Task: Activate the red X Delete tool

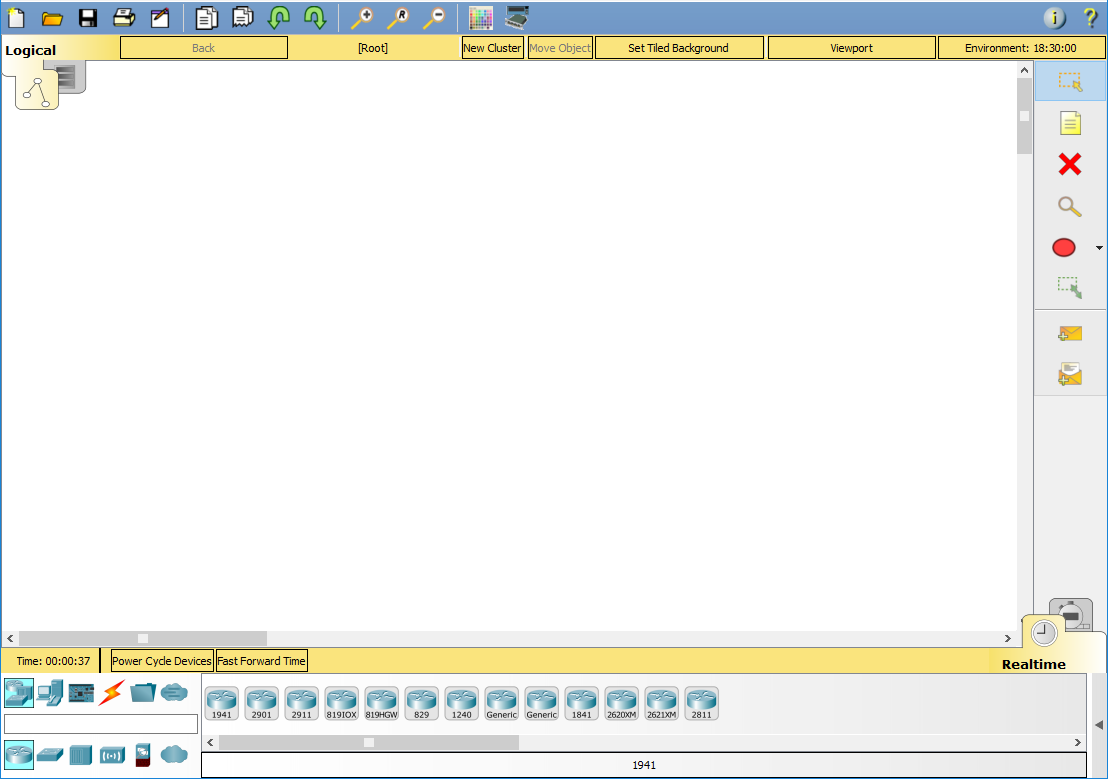Action: point(1070,164)
